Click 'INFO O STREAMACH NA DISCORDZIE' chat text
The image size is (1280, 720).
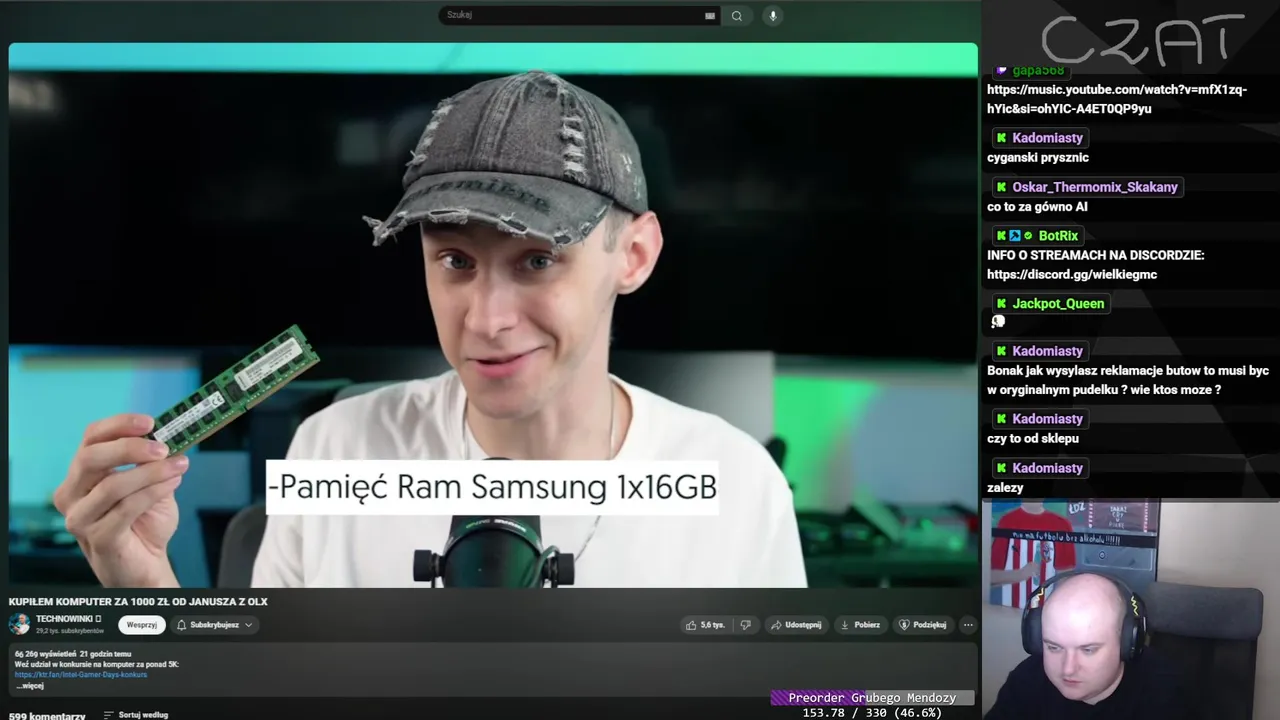(1096, 255)
